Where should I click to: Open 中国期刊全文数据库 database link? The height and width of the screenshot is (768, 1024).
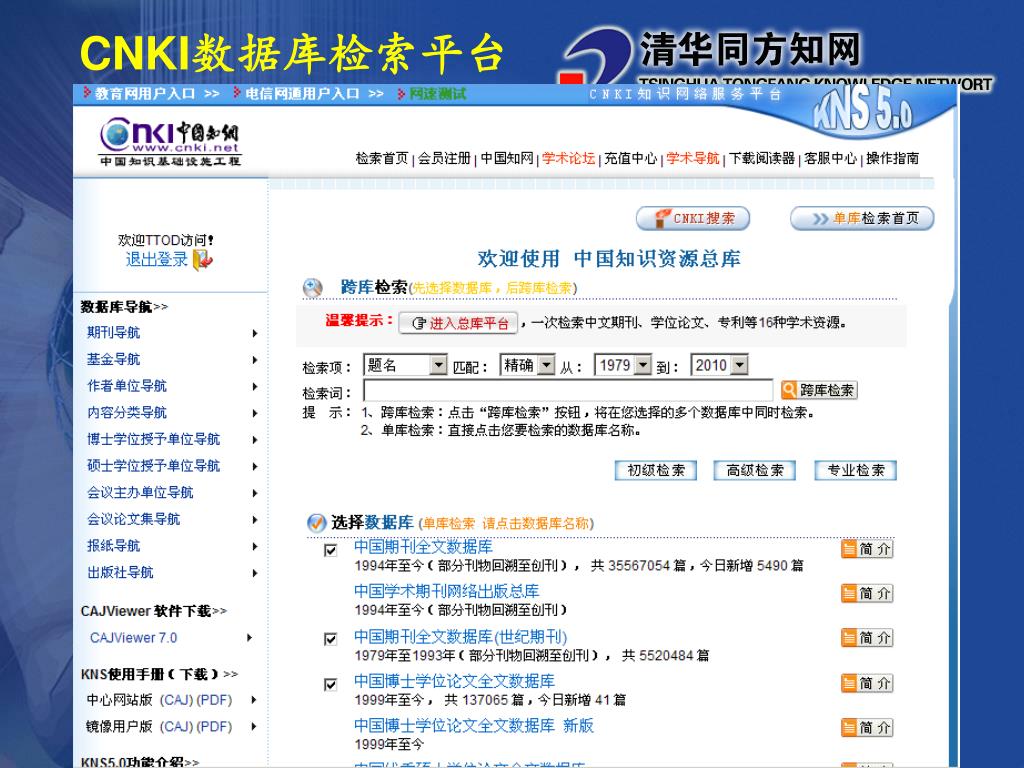[423, 547]
